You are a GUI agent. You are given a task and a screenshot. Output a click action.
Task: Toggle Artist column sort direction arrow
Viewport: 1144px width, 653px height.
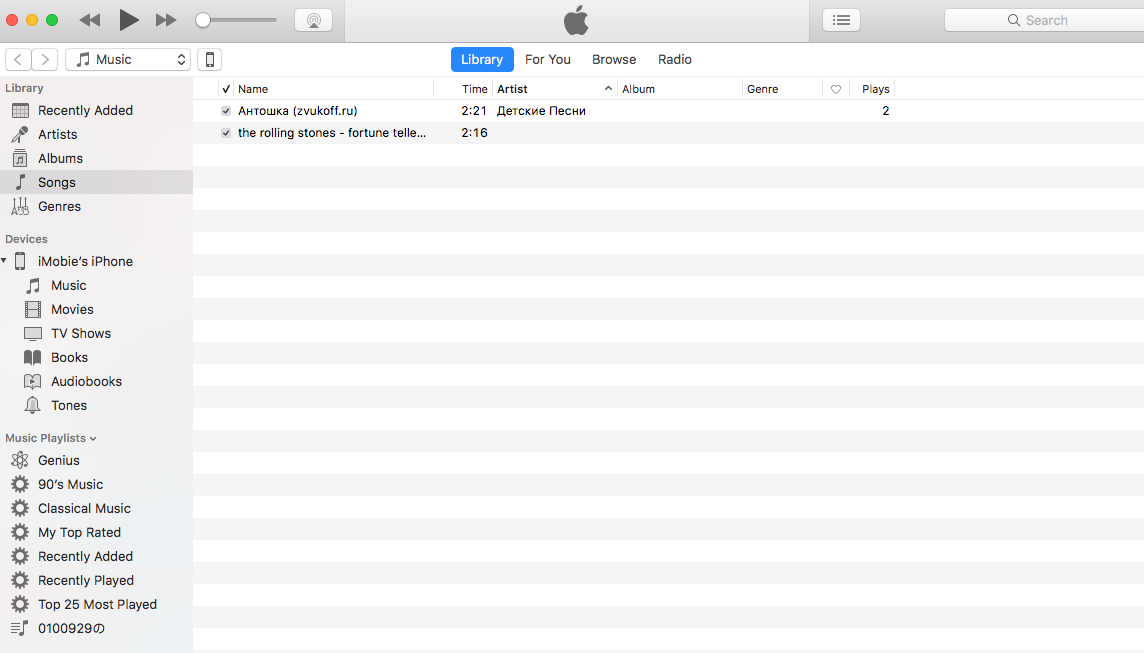[608, 88]
